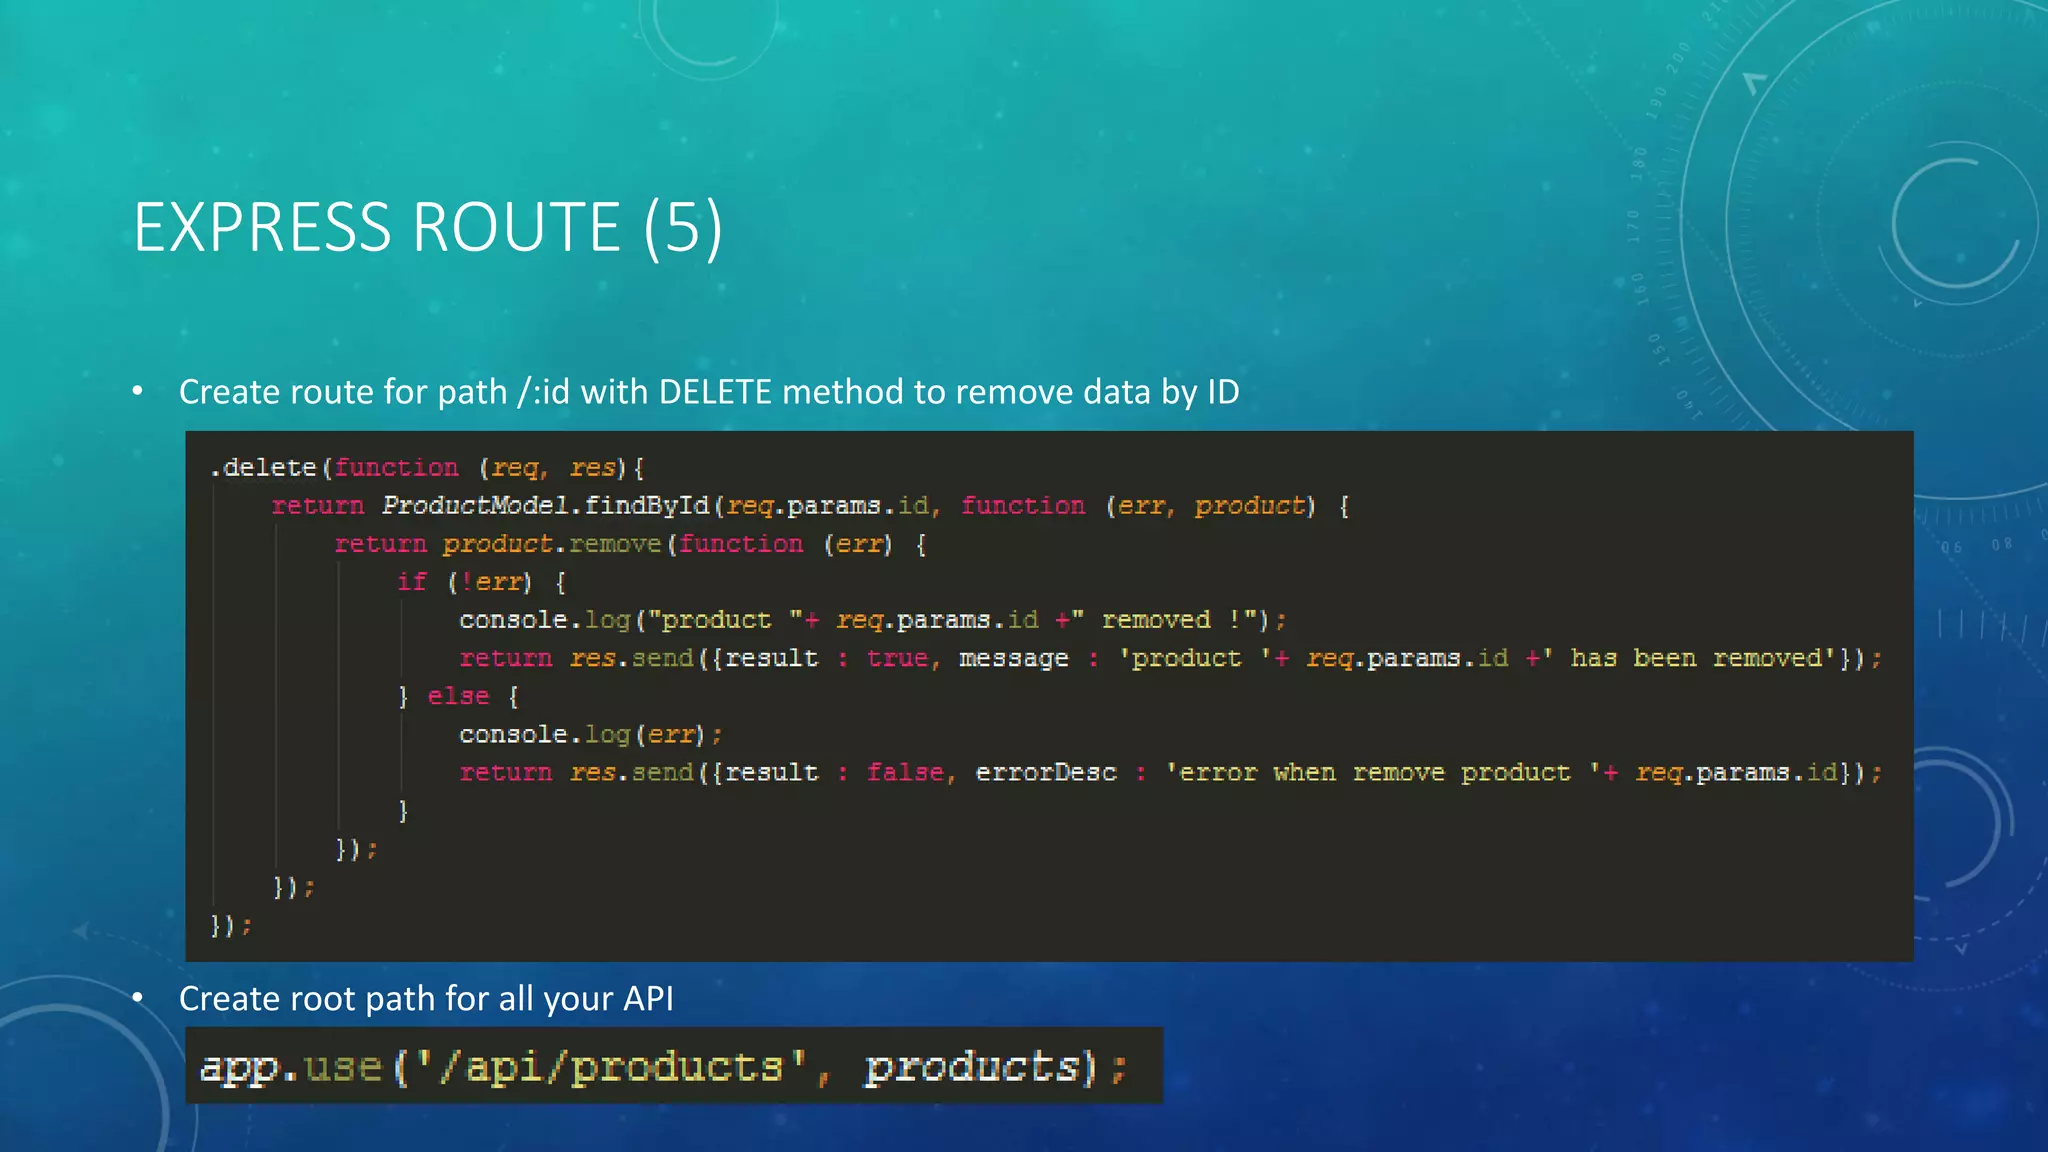
Task: Click the first bullet point marker
Action: click(138, 392)
